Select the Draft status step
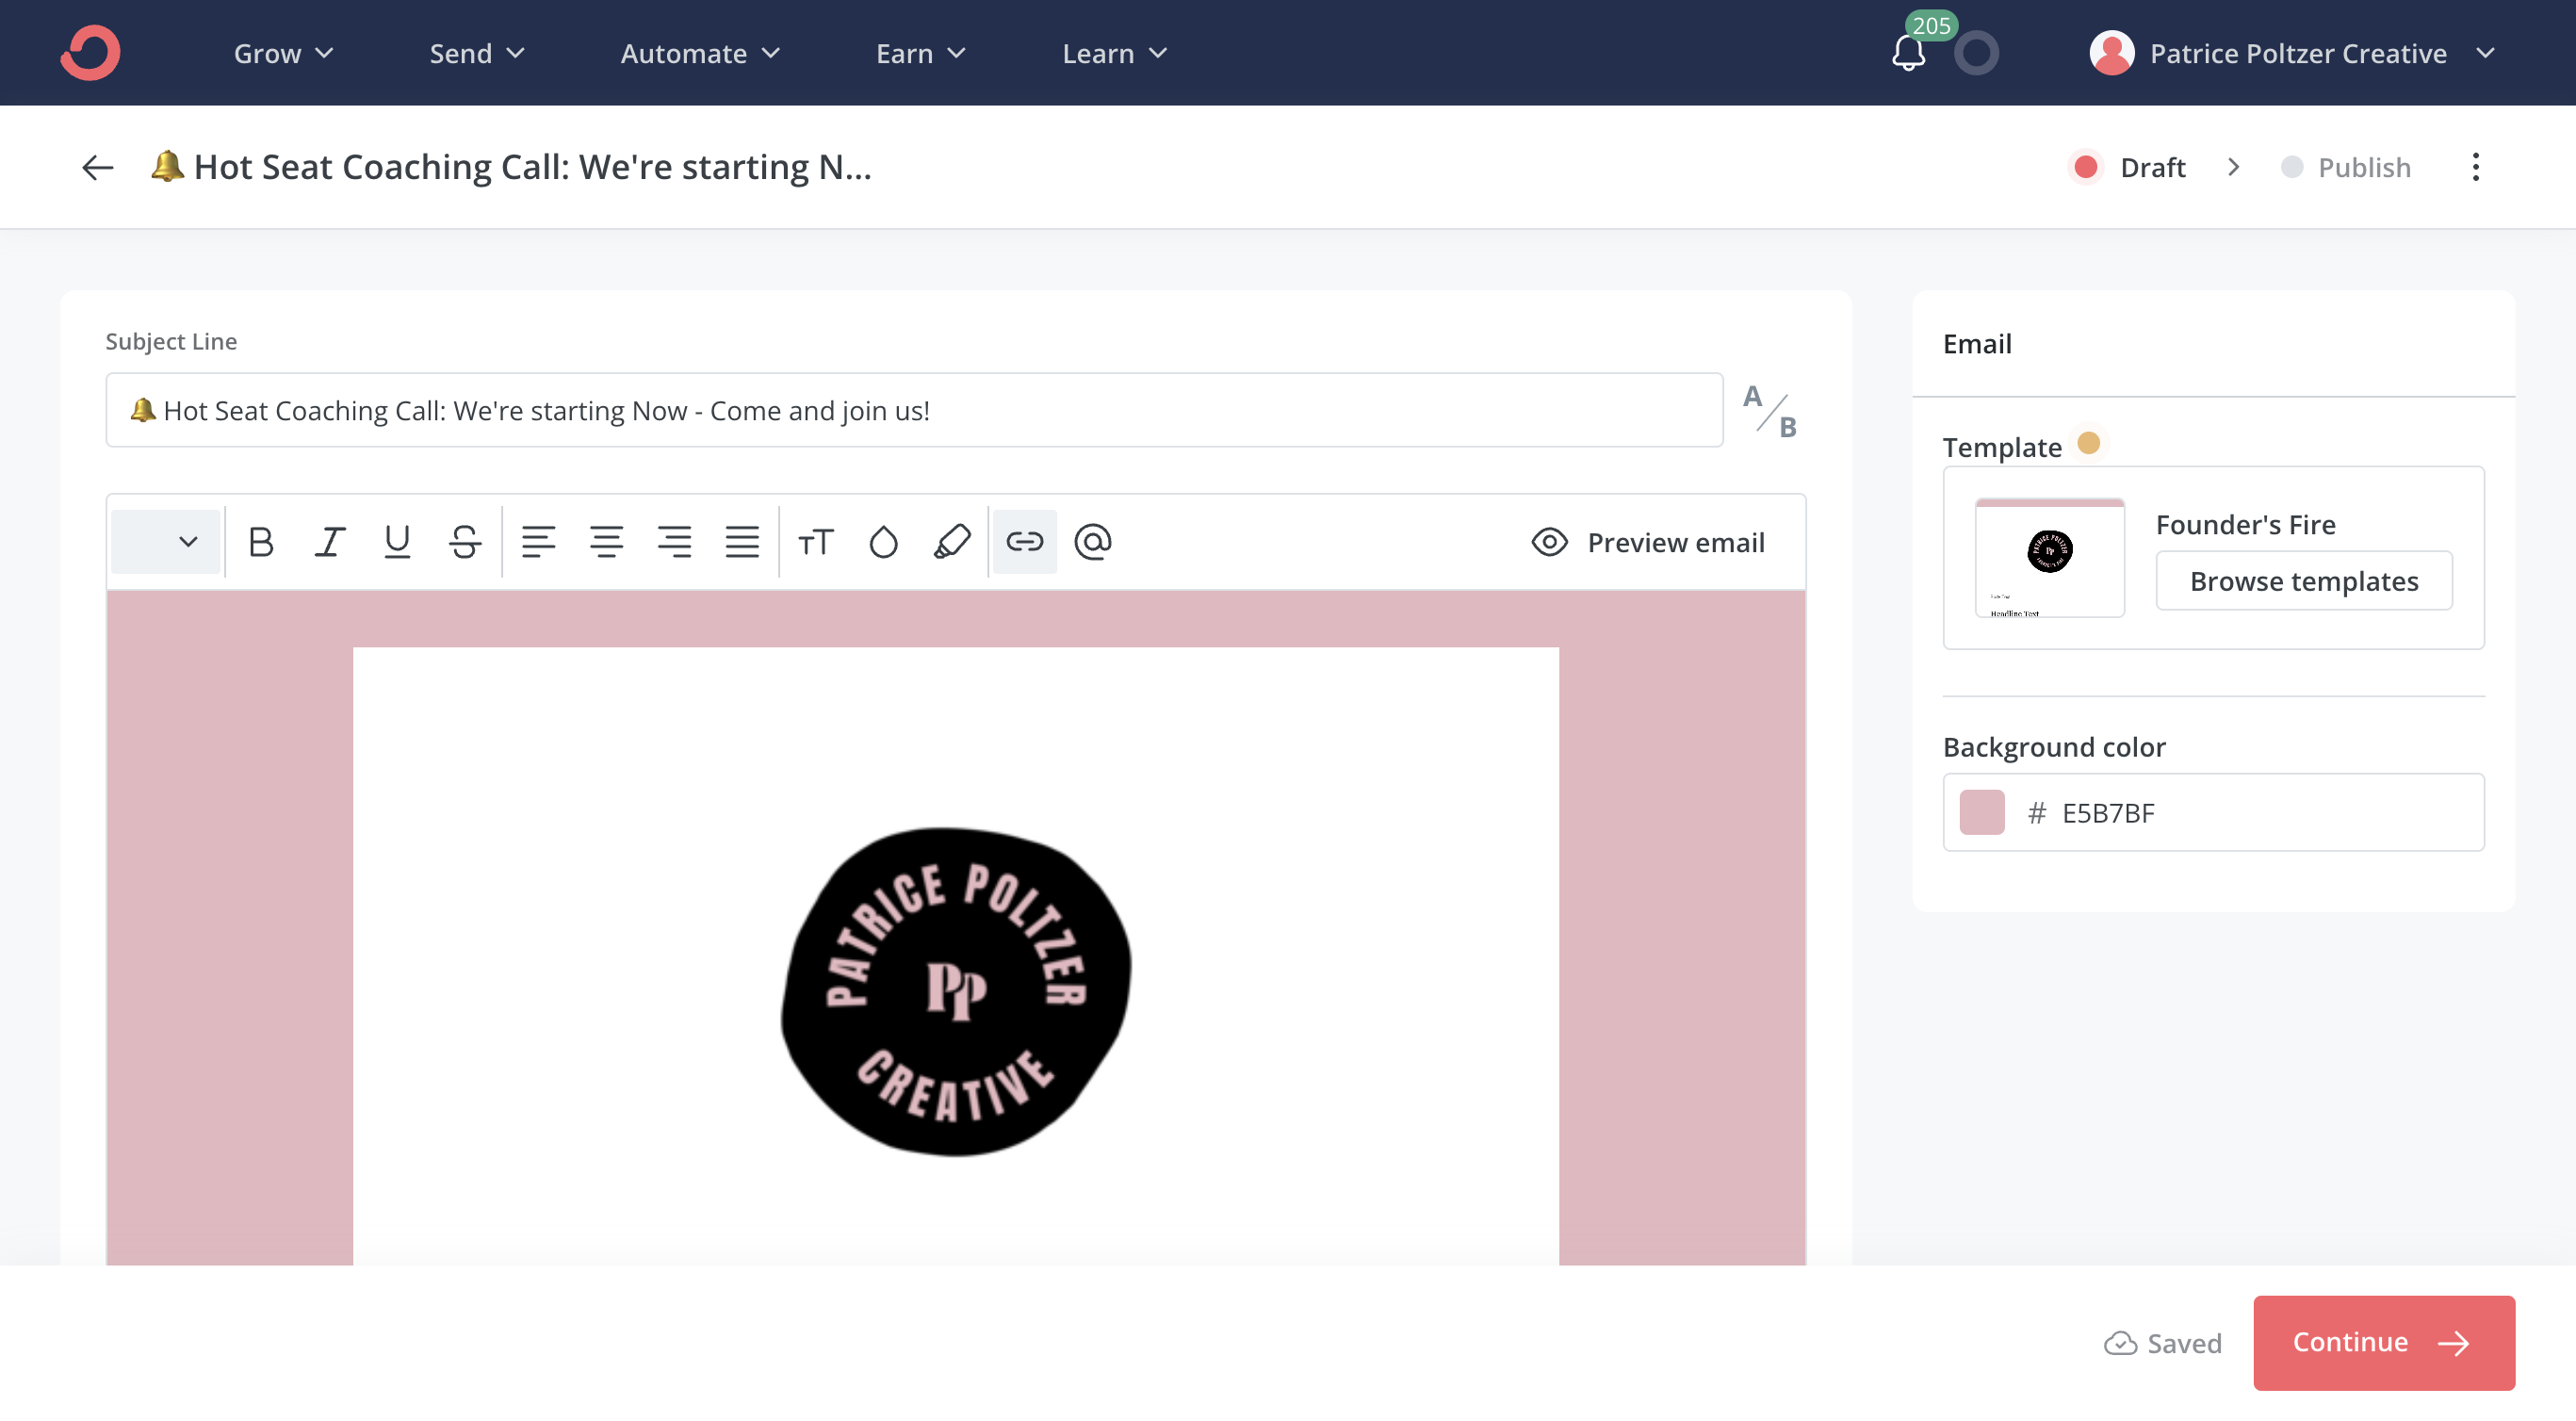Viewport: 2576px width, 1421px height. (x=2128, y=167)
